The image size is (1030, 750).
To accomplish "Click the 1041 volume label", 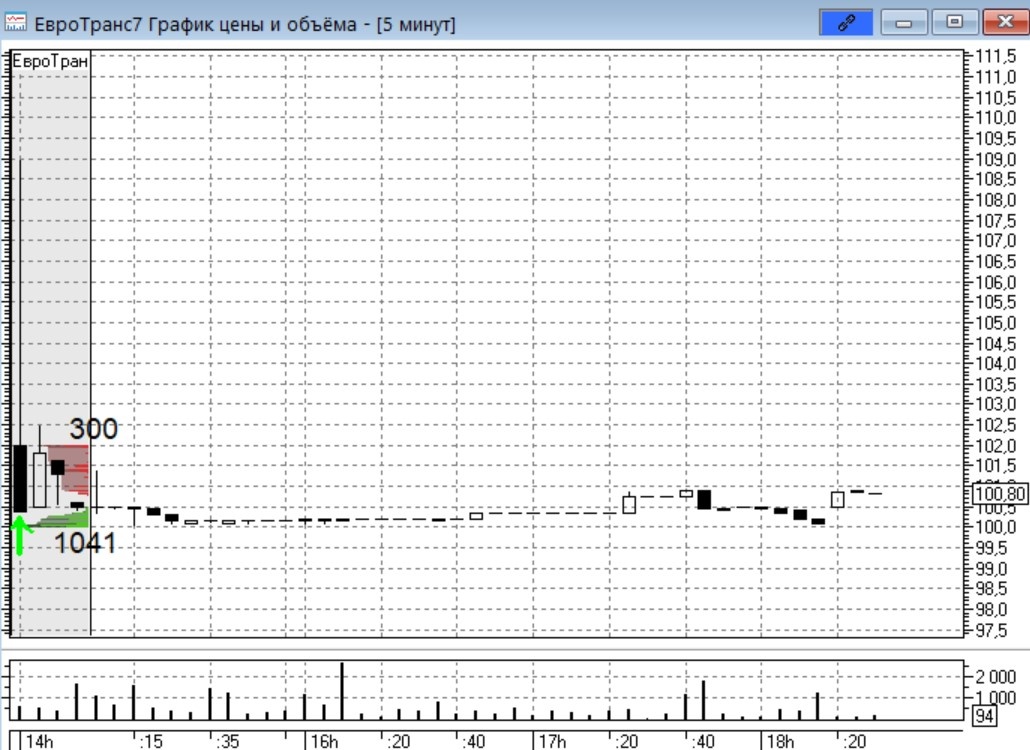I will (85, 543).
